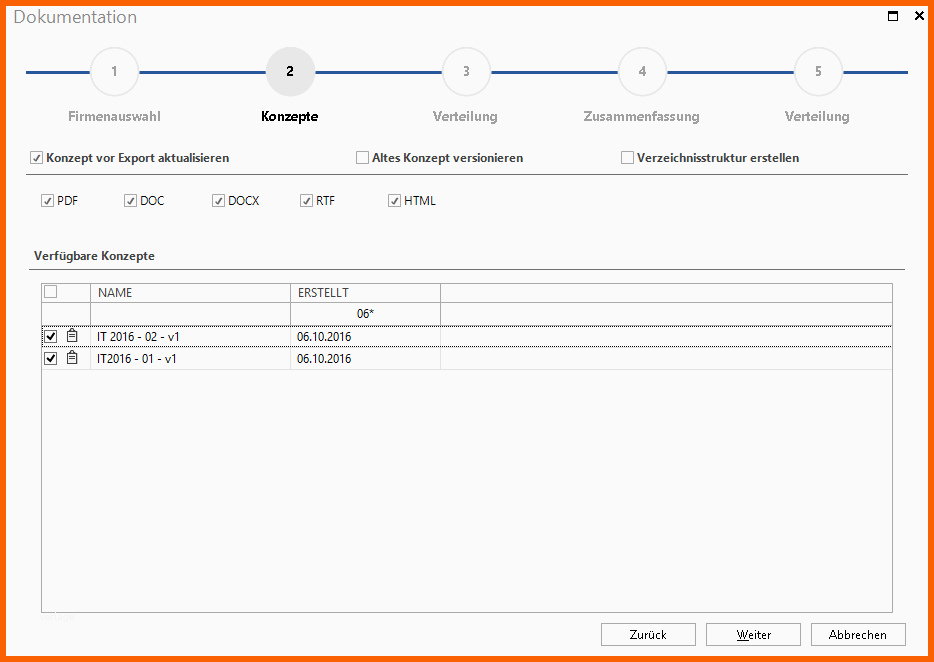
Task: Click the Zurück button
Action: pos(648,635)
